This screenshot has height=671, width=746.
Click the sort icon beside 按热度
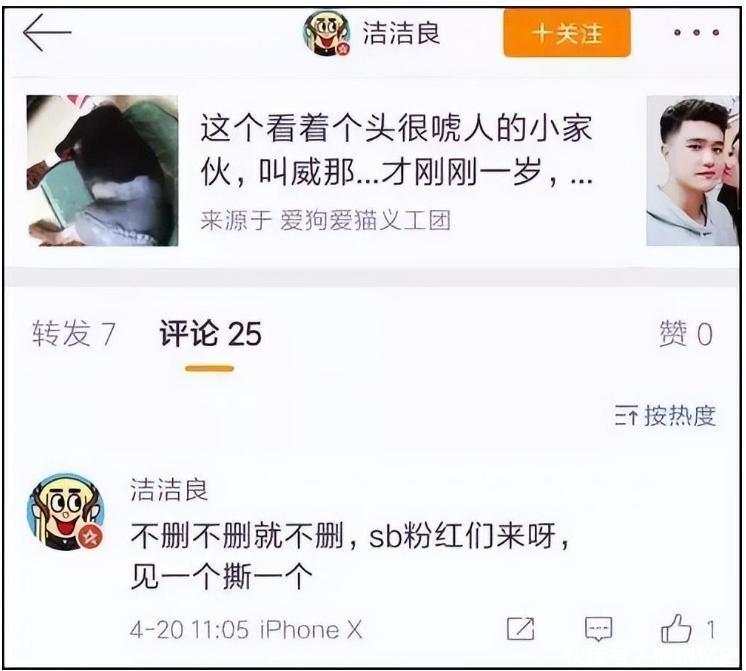click(626, 416)
